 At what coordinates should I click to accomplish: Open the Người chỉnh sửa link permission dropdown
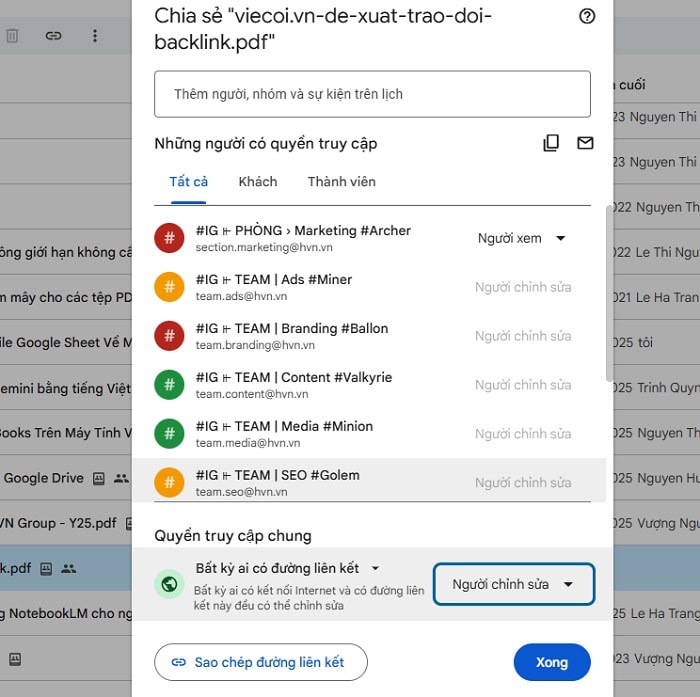[513, 584]
